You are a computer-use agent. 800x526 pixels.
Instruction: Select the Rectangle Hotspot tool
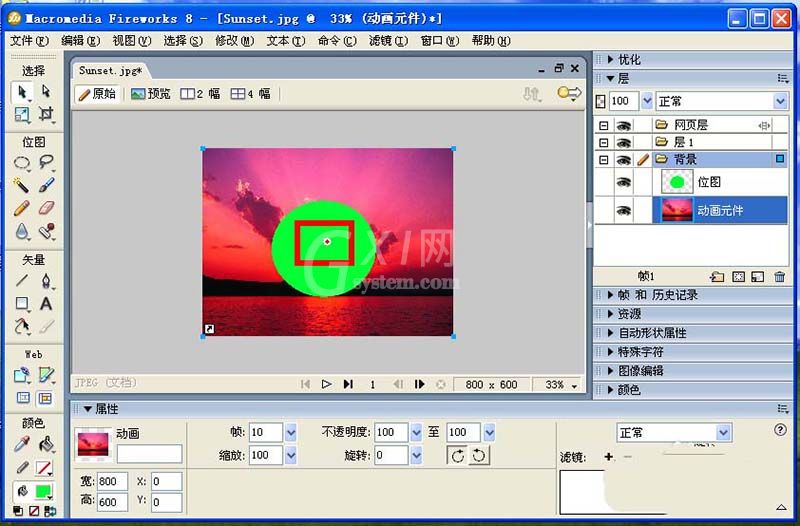(22, 375)
